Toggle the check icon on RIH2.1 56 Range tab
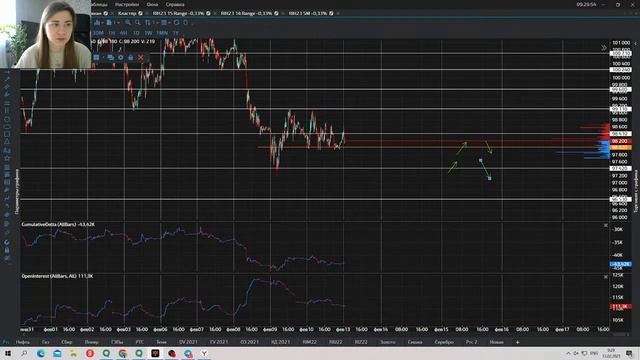Screen dimensions: 640x360 click(276, 13)
